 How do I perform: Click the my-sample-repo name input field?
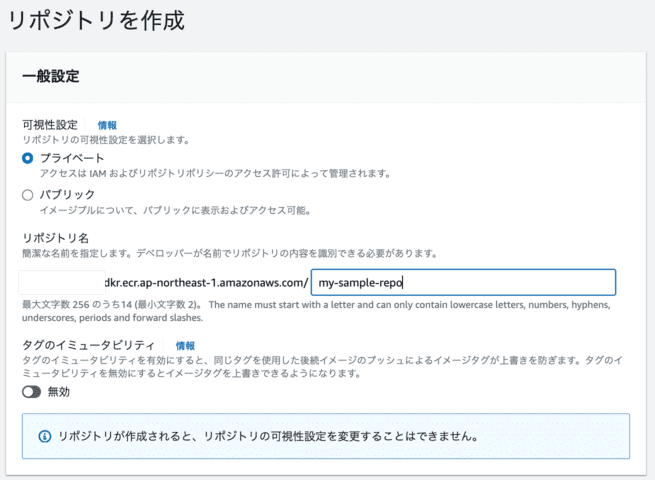coord(463,283)
